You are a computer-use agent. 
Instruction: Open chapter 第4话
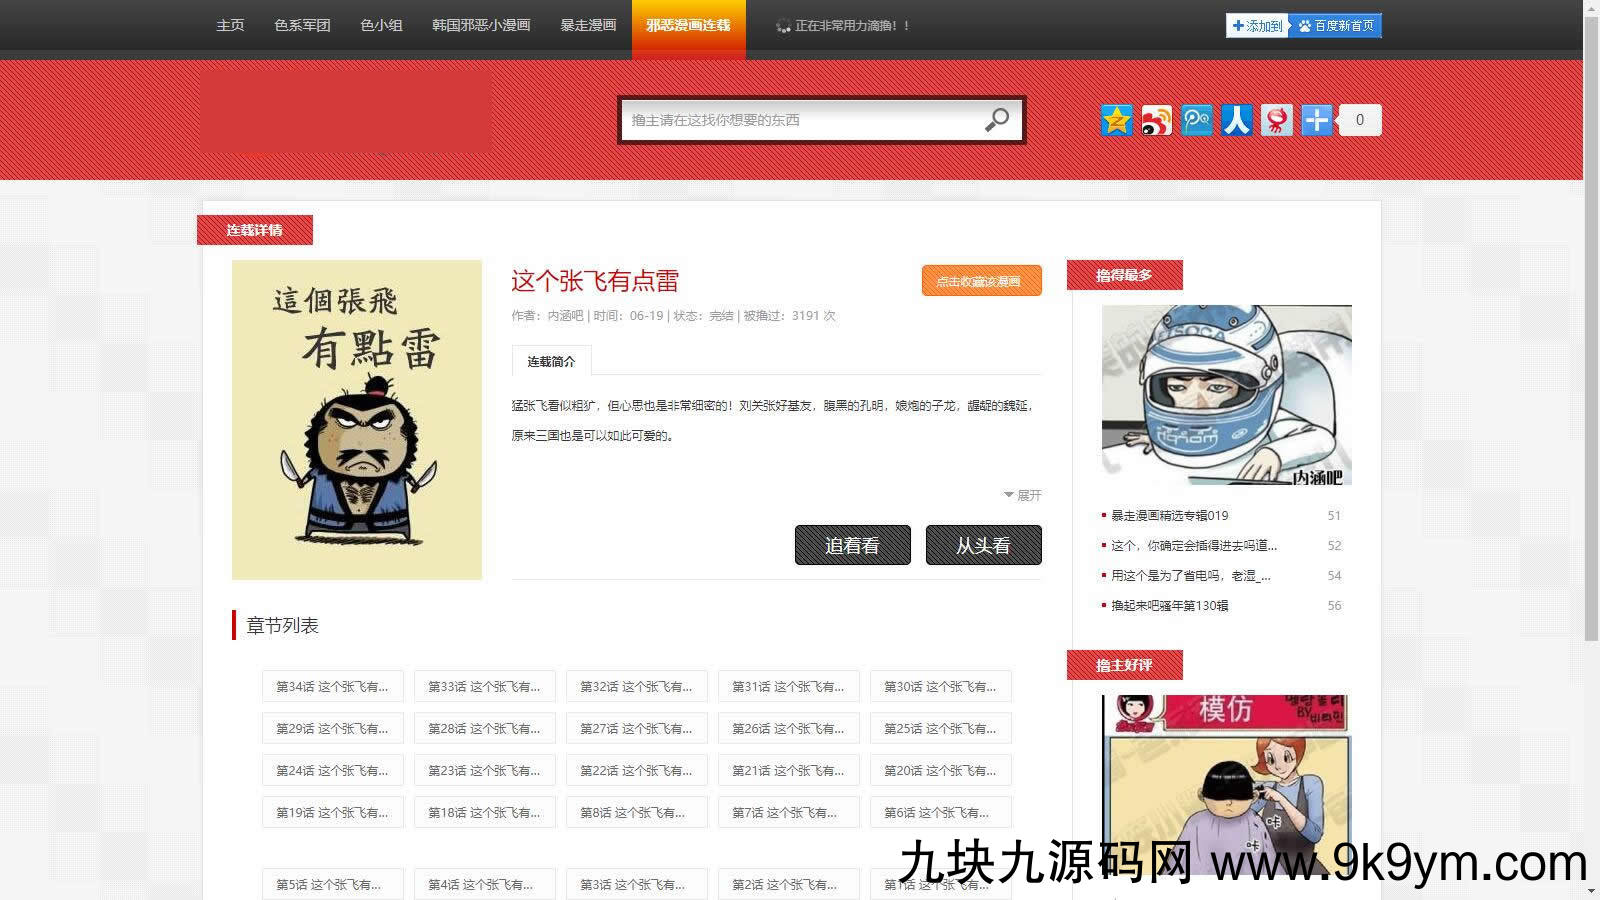click(x=485, y=885)
